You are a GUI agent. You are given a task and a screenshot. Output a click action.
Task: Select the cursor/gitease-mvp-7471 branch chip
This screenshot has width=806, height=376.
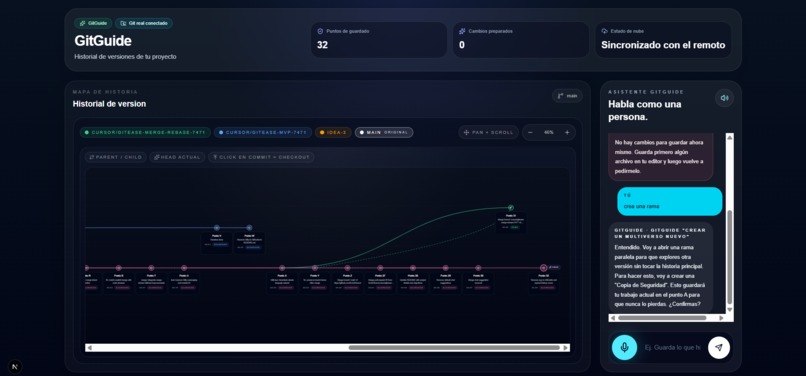tap(263, 132)
